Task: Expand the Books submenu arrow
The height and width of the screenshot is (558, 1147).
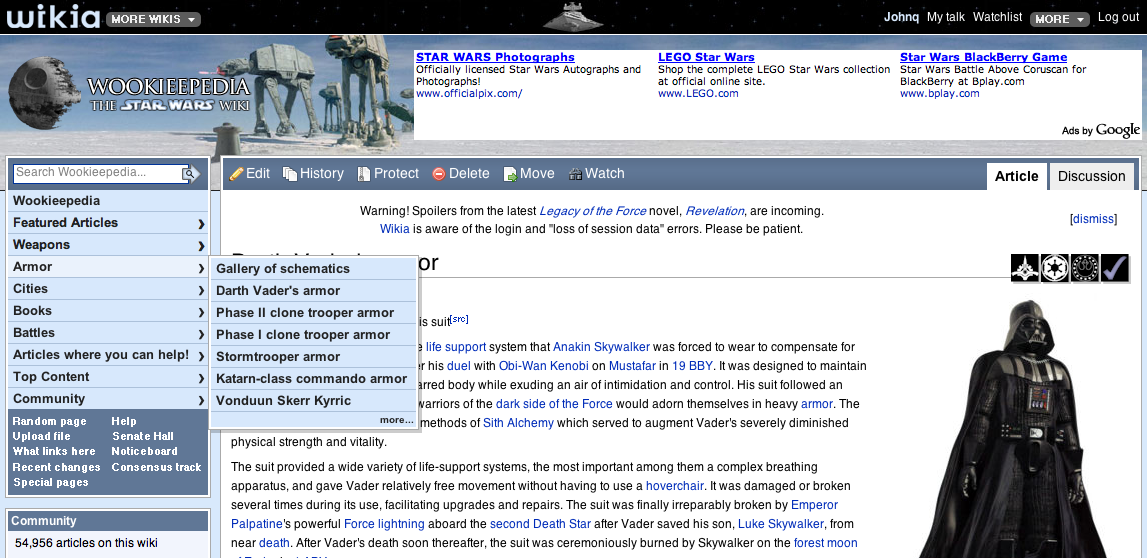Action: 200,311
